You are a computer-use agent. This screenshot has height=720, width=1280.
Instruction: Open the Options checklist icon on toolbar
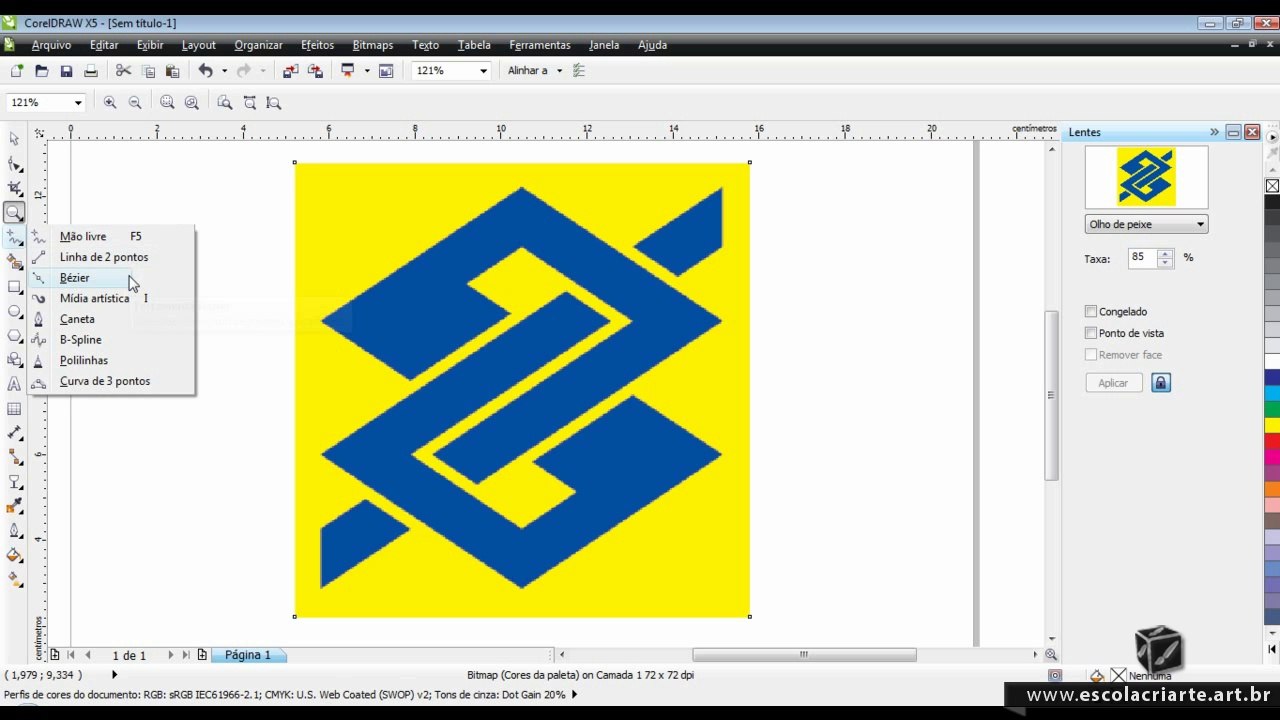[578, 71]
